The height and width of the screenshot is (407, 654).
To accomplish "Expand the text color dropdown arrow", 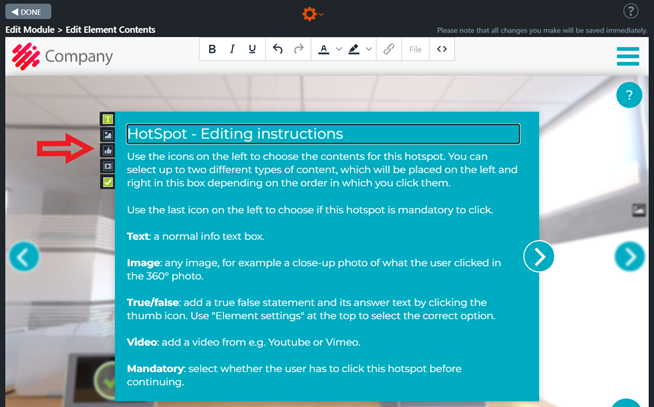I will 339,49.
